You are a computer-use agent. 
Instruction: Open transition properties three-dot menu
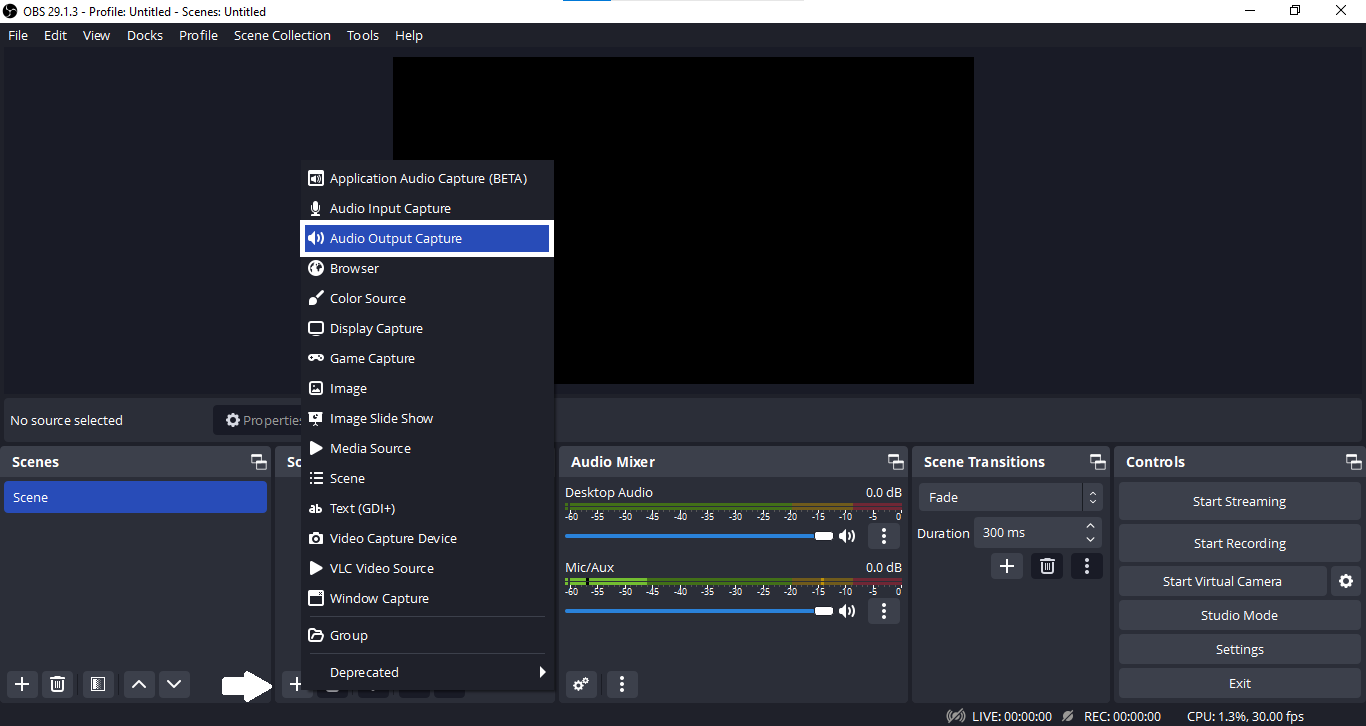point(1087,566)
